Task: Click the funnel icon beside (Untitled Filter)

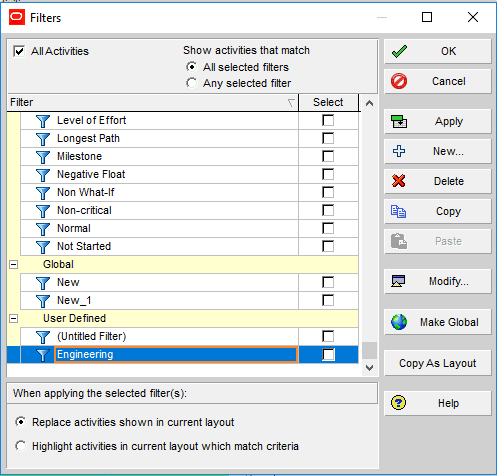Action: 43,337
